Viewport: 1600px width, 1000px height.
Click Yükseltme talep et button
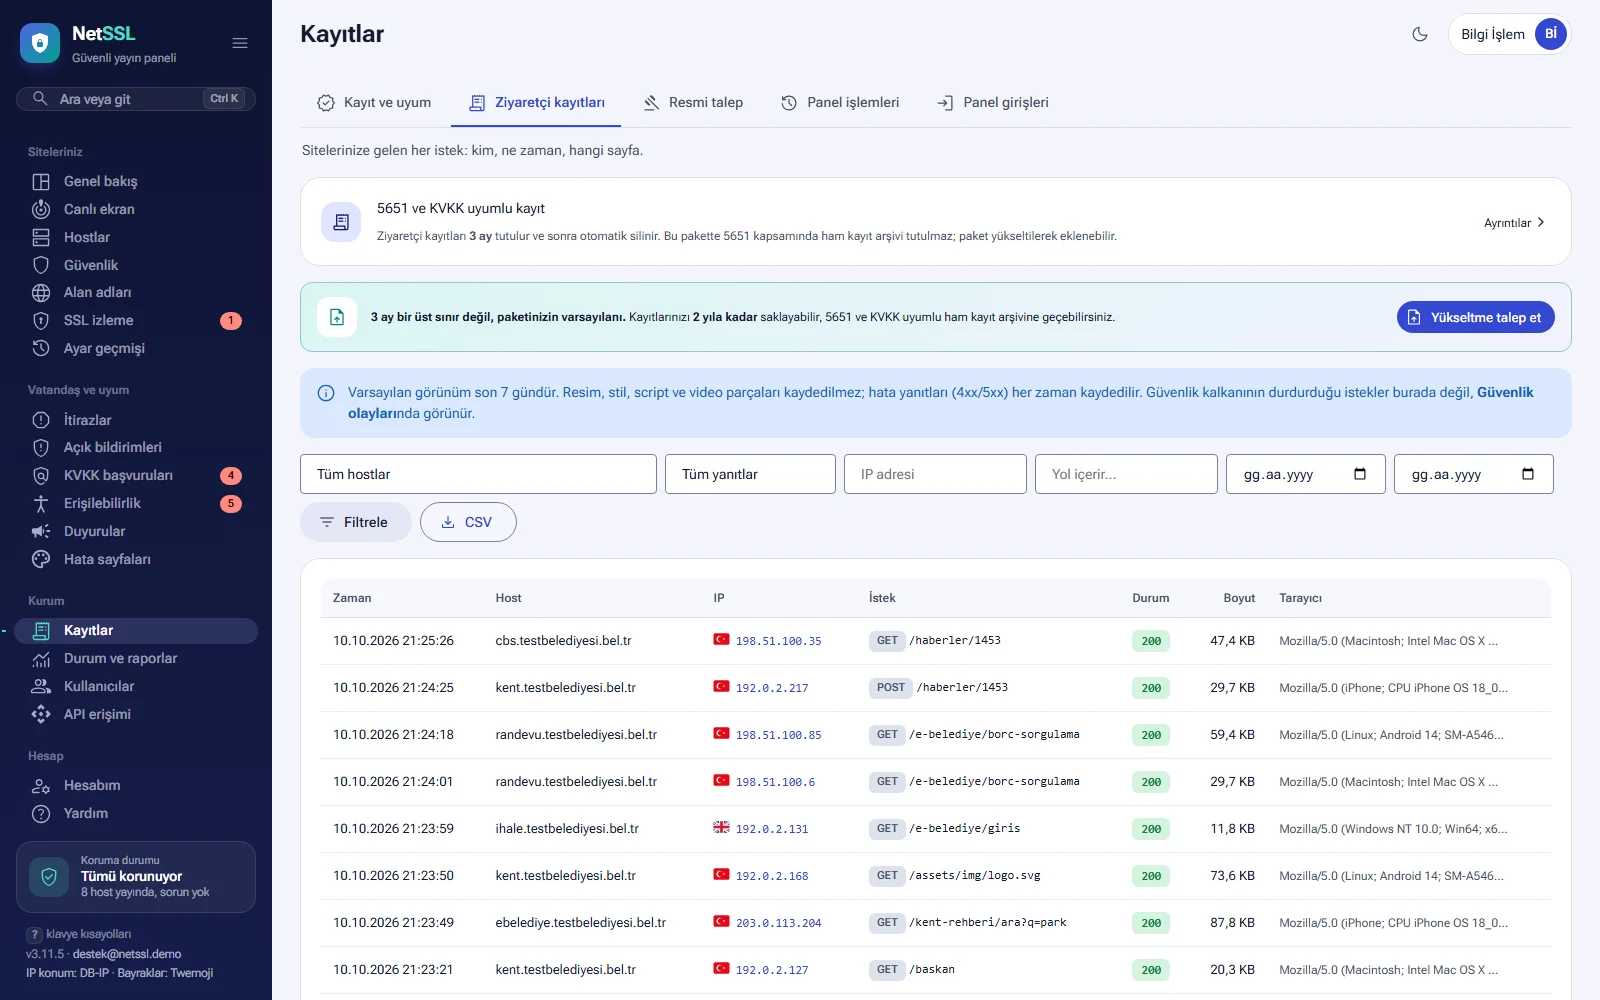[1475, 317]
